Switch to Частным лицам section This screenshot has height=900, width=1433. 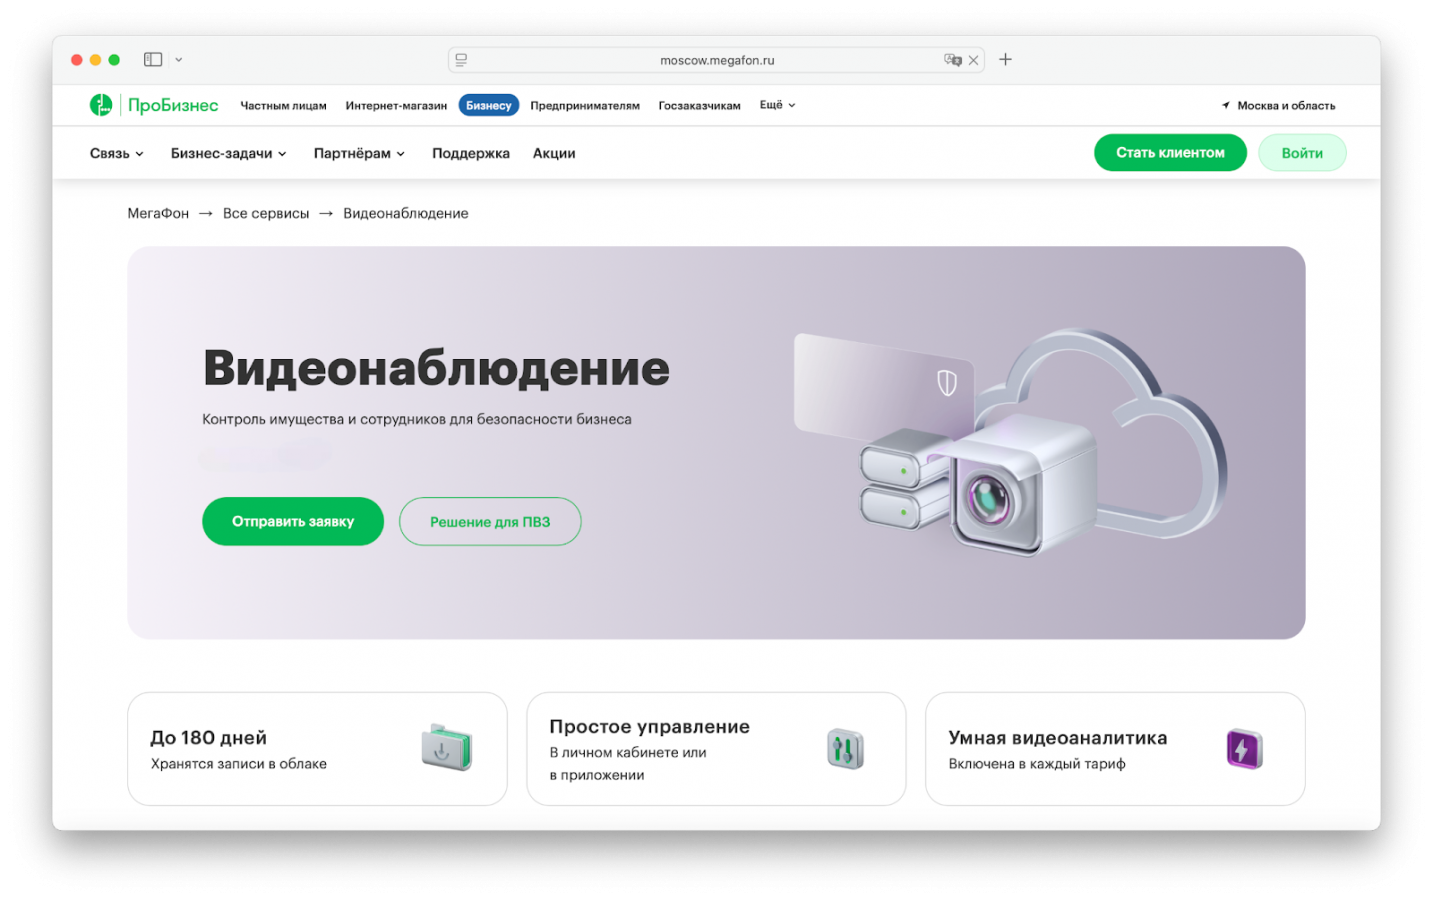(x=283, y=105)
